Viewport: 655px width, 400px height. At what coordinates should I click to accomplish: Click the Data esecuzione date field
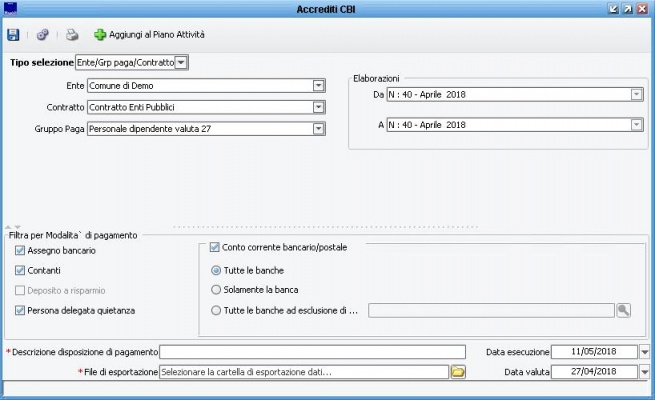click(594, 352)
